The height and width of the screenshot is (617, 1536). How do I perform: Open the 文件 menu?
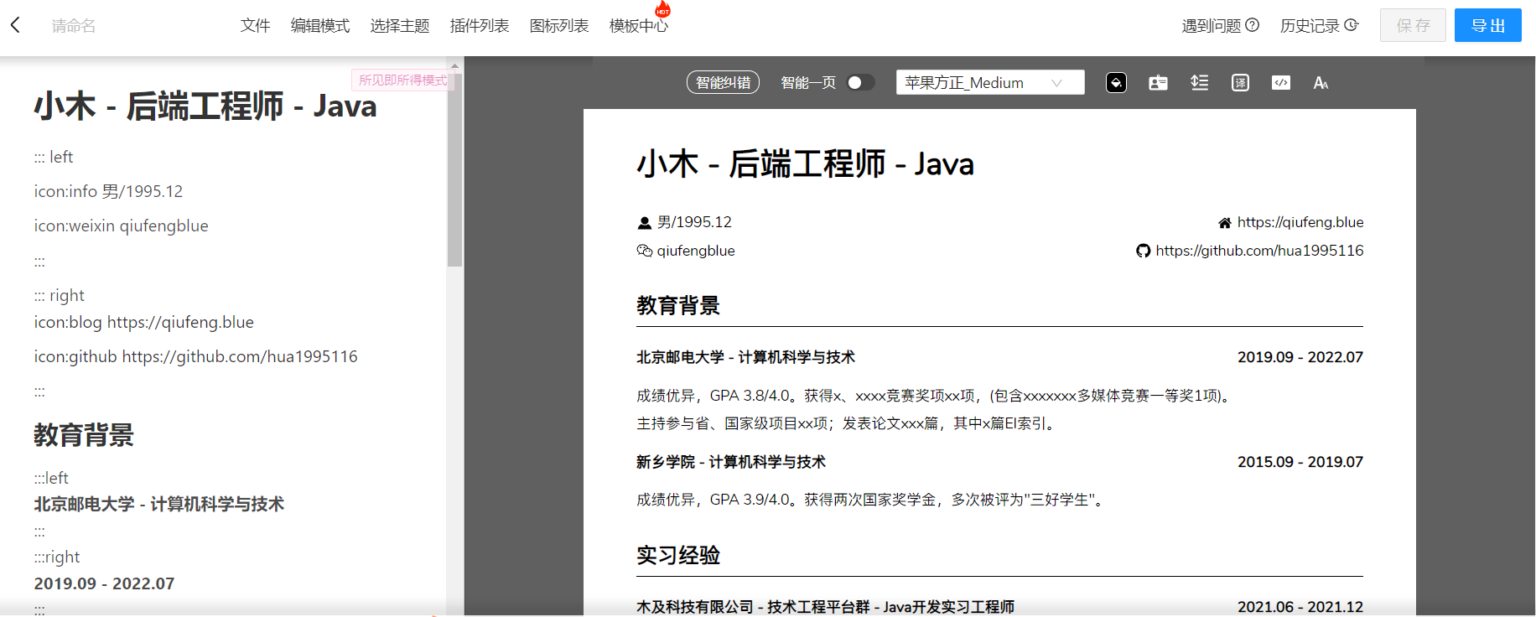pos(255,26)
